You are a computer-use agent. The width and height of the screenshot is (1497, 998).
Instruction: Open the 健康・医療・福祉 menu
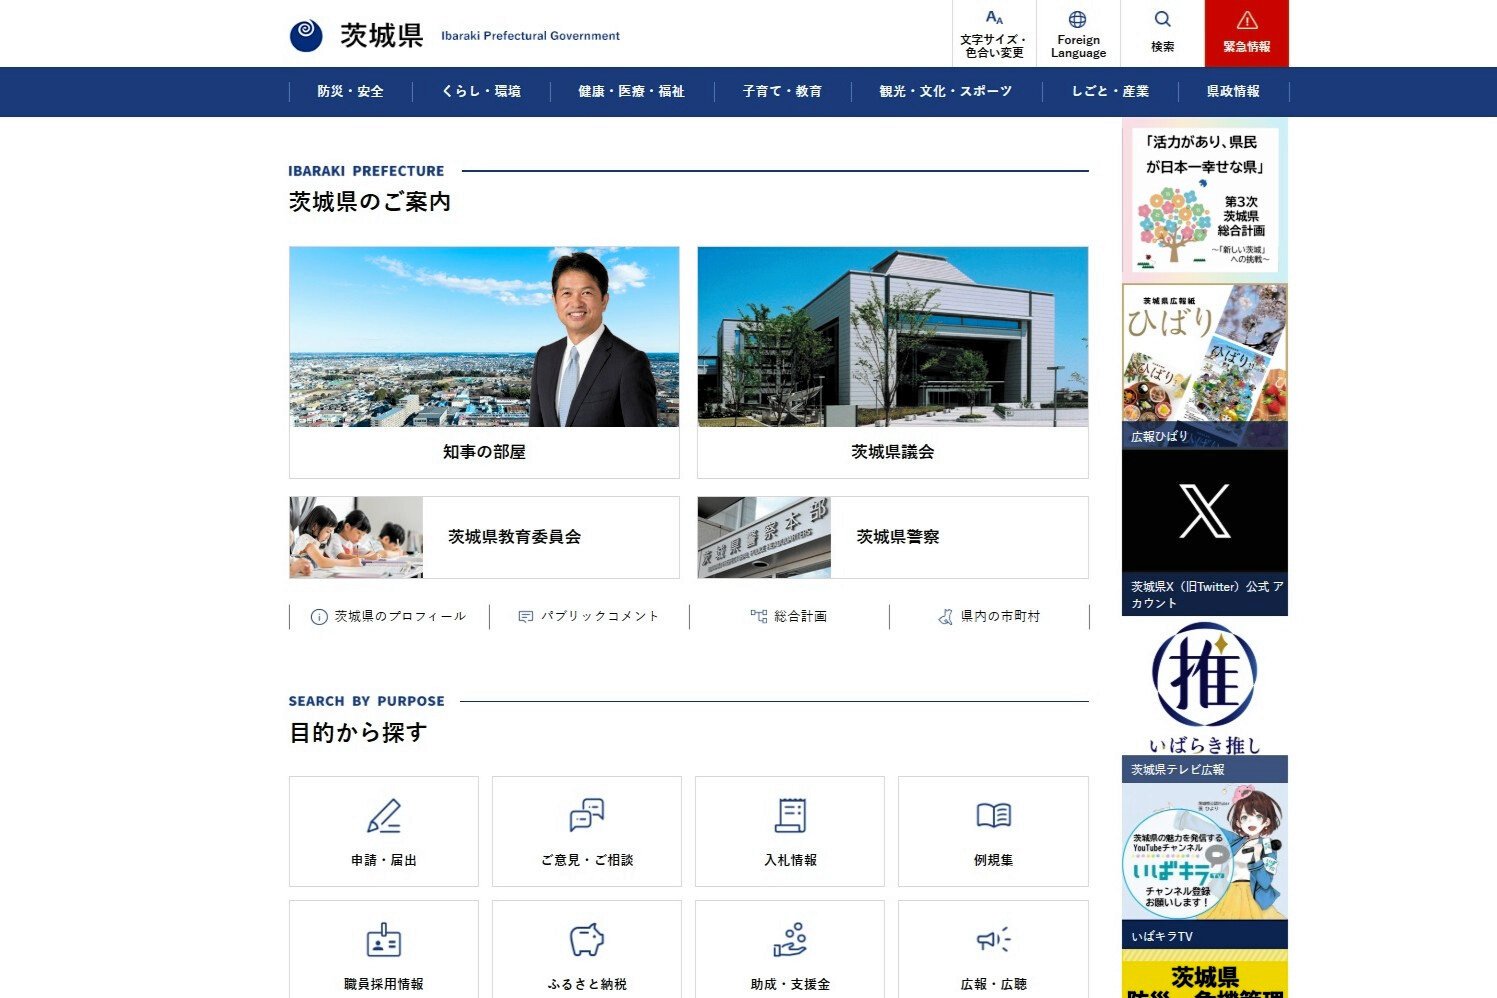(632, 91)
